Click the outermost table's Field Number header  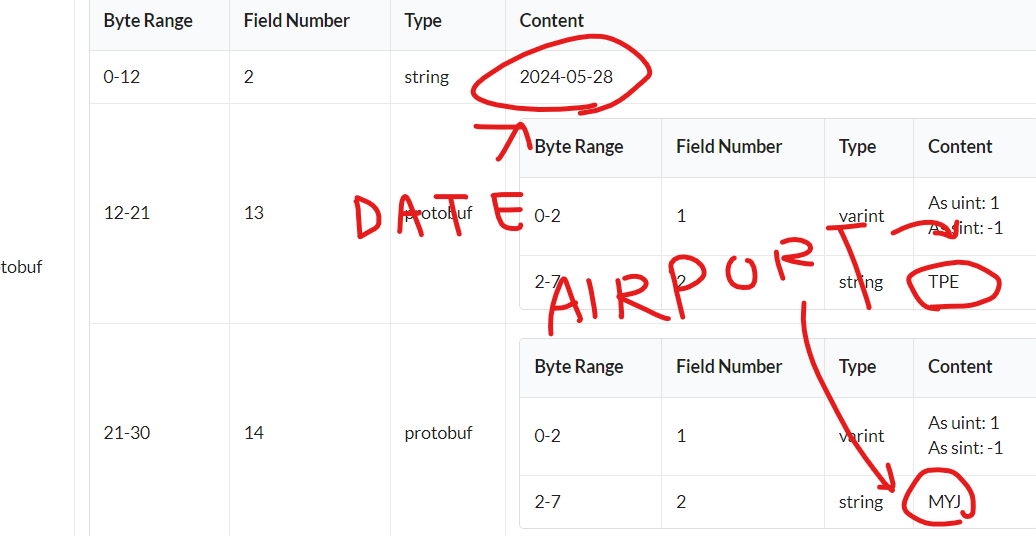click(297, 20)
